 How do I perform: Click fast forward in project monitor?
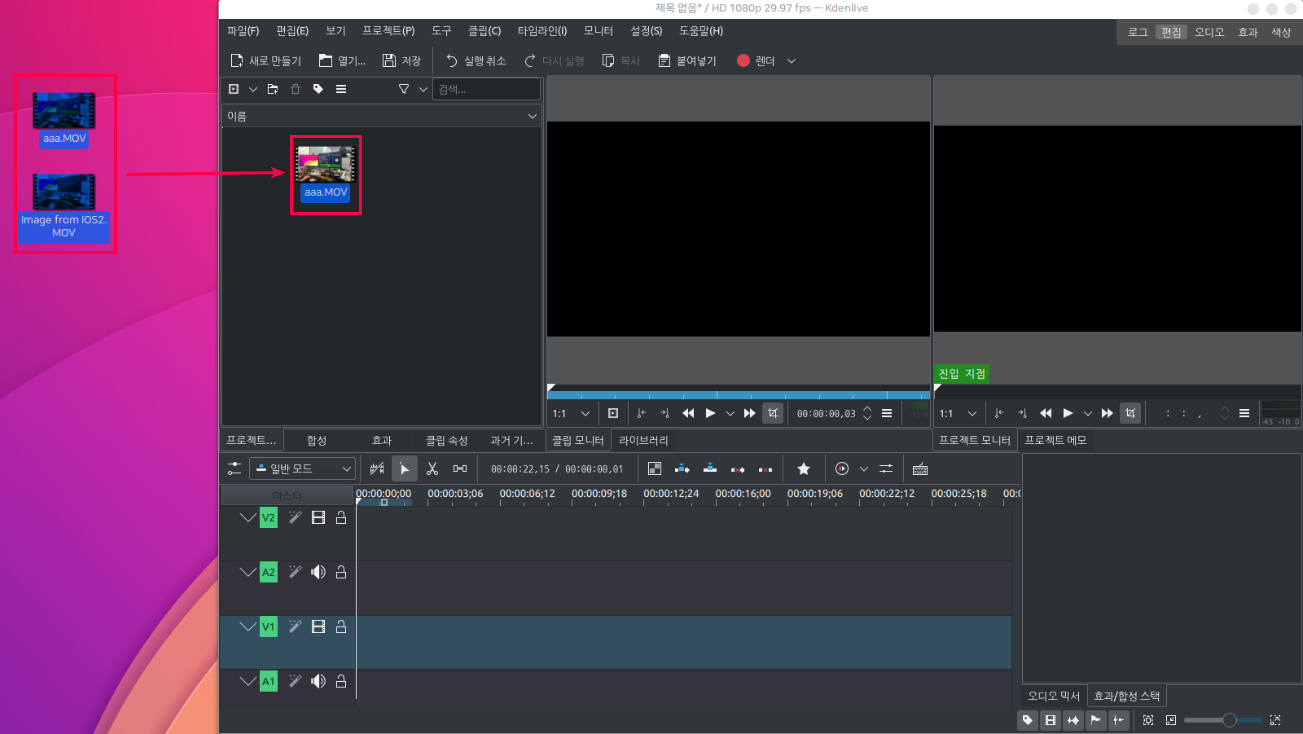tap(1107, 413)
